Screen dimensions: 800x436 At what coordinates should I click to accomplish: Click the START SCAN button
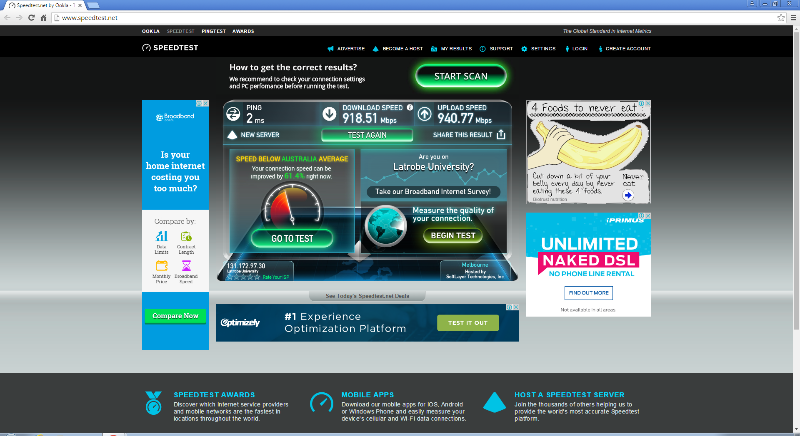click(461, 76)
